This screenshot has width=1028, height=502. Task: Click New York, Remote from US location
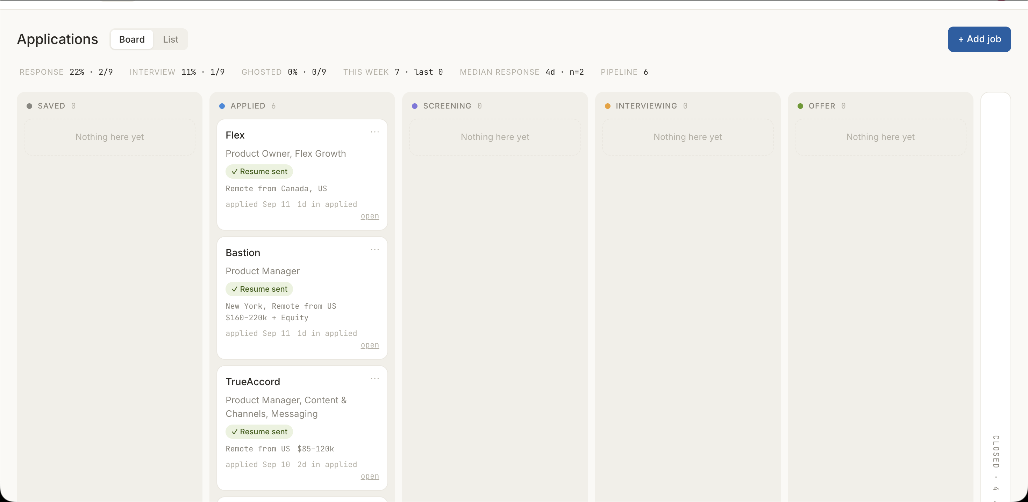pyautogui.click(x=281, y=306)
